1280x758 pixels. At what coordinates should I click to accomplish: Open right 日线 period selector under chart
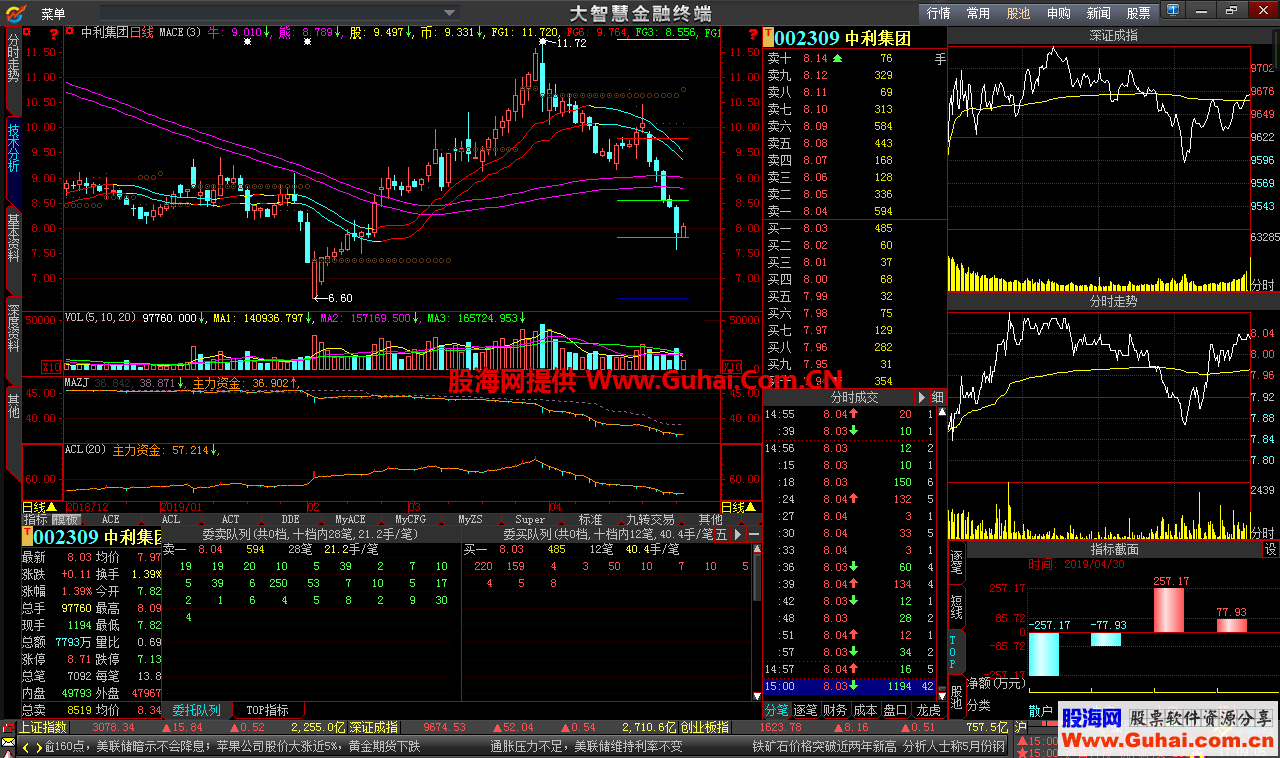tap(738, 507)
